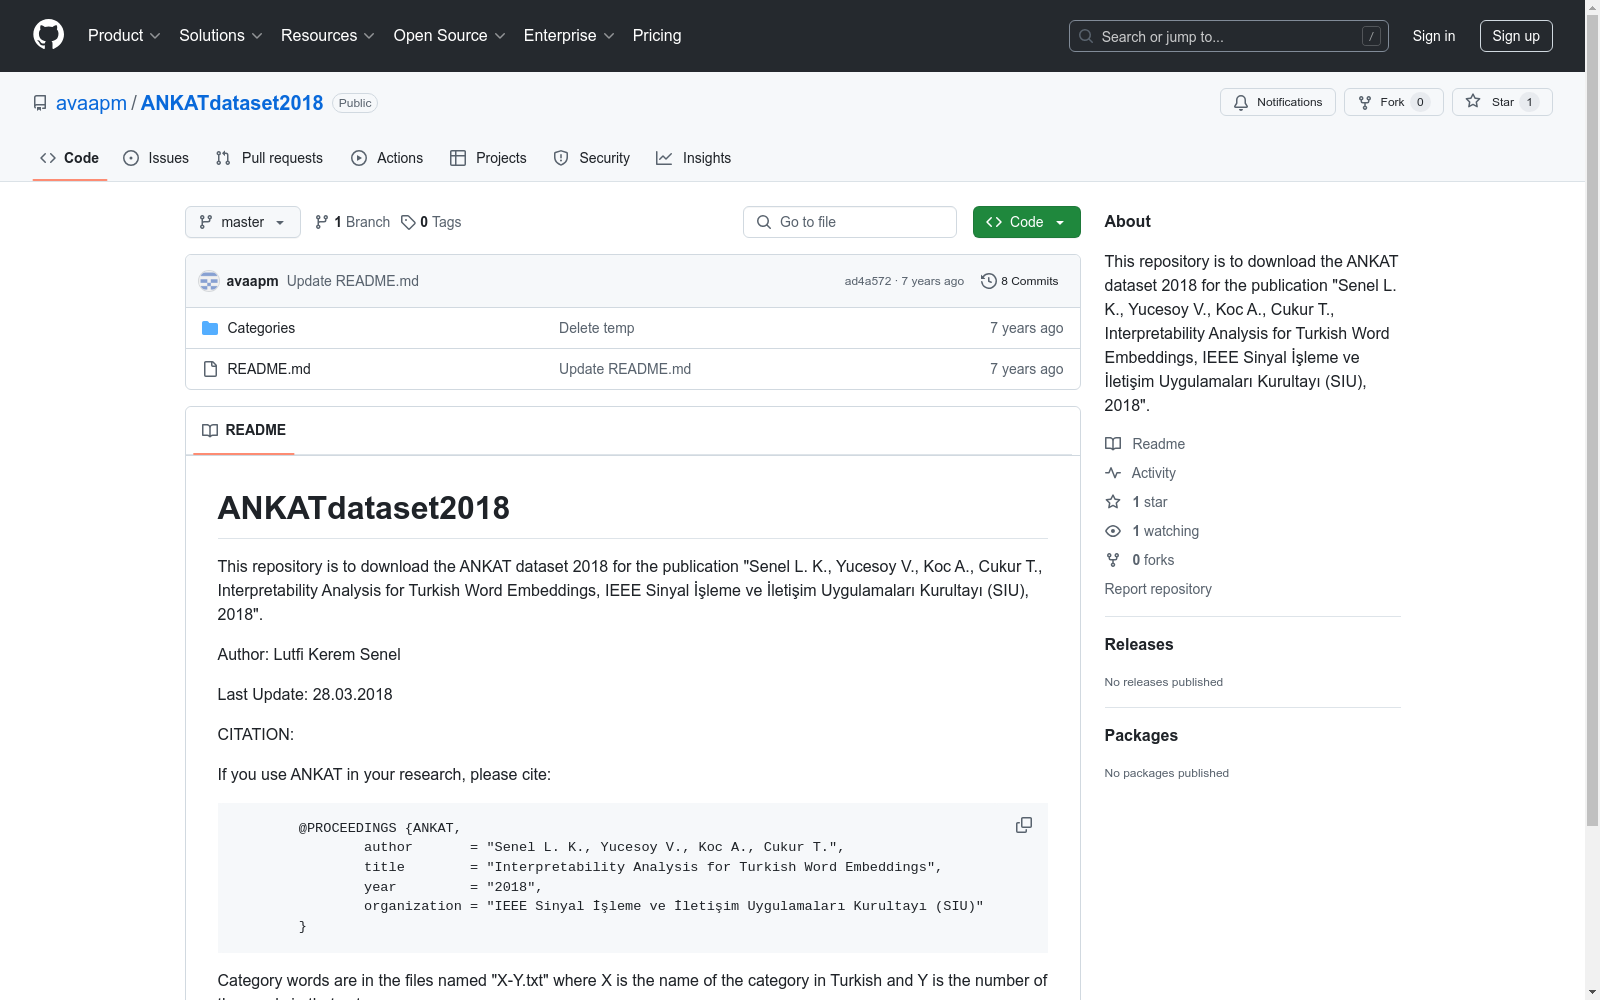This screenshot has width=1600, height=1000.
Task: Switch to the Issues tab
Action: pyautogui.click(x=156, y=158)
